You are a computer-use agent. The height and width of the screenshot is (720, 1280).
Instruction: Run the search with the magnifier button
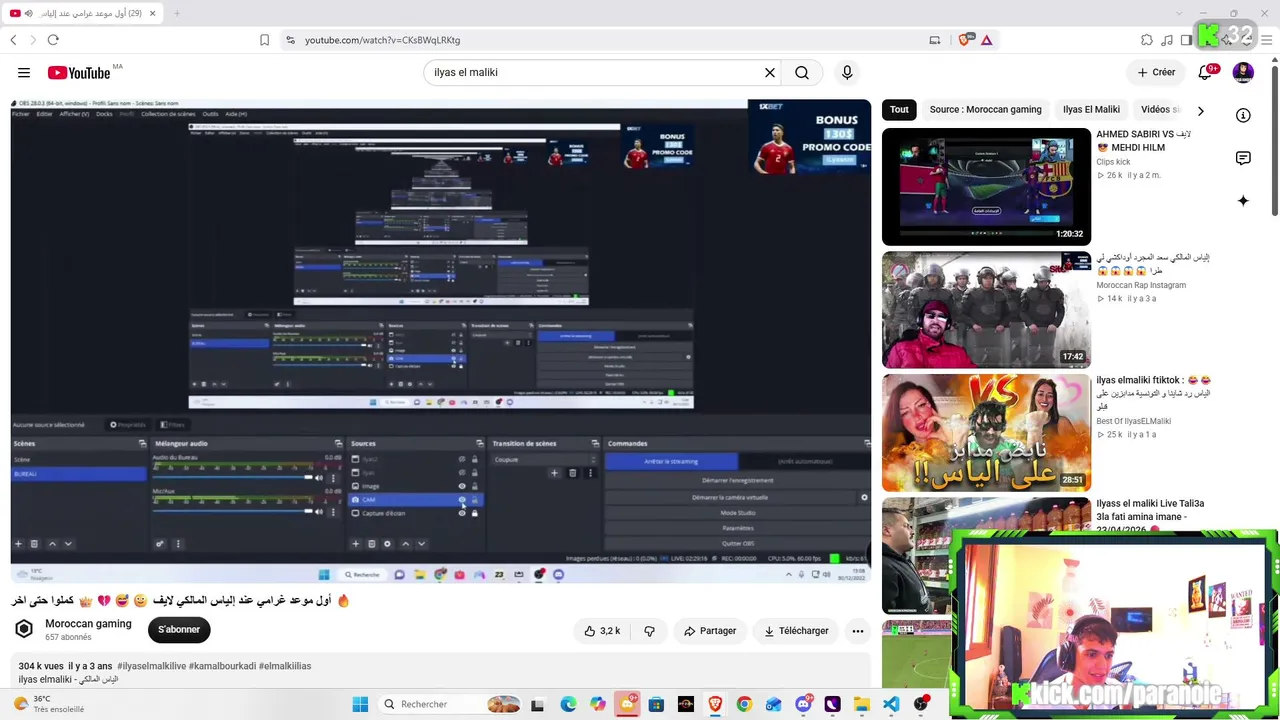pyautogui.click(x=802, y=72)
